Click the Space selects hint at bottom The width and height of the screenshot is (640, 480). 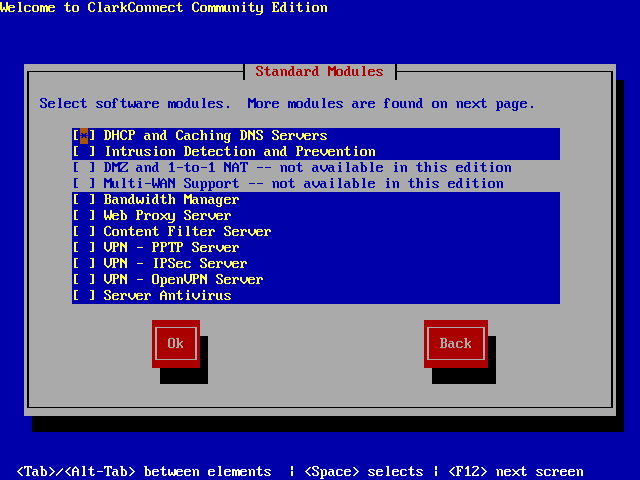[364, 472]
